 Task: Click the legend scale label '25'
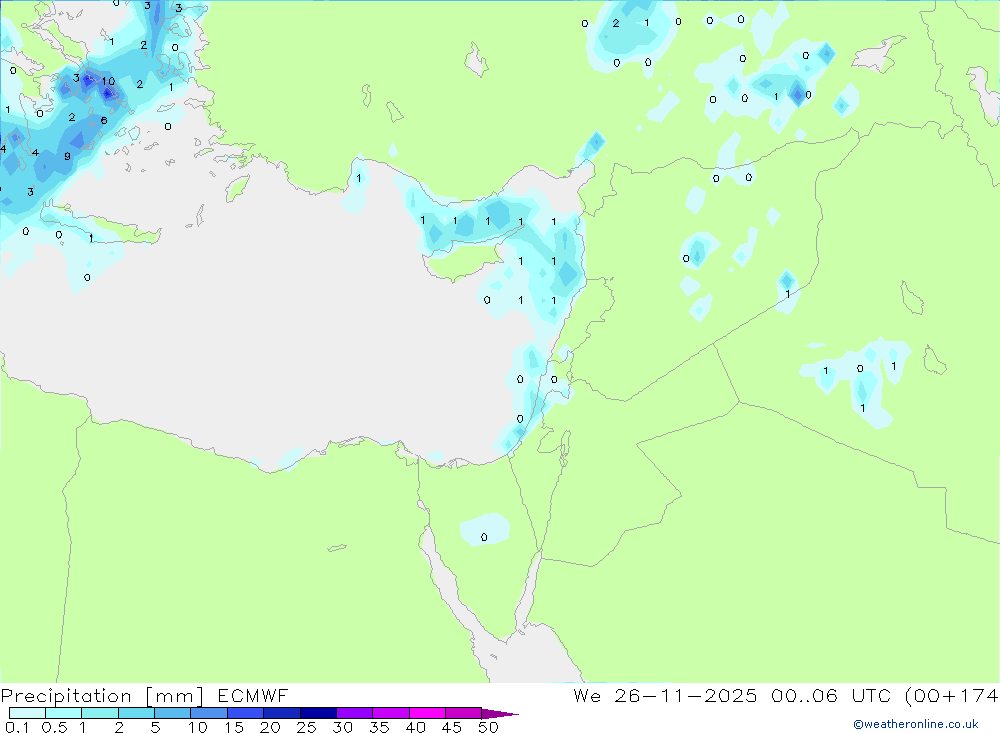coord(306,727)
